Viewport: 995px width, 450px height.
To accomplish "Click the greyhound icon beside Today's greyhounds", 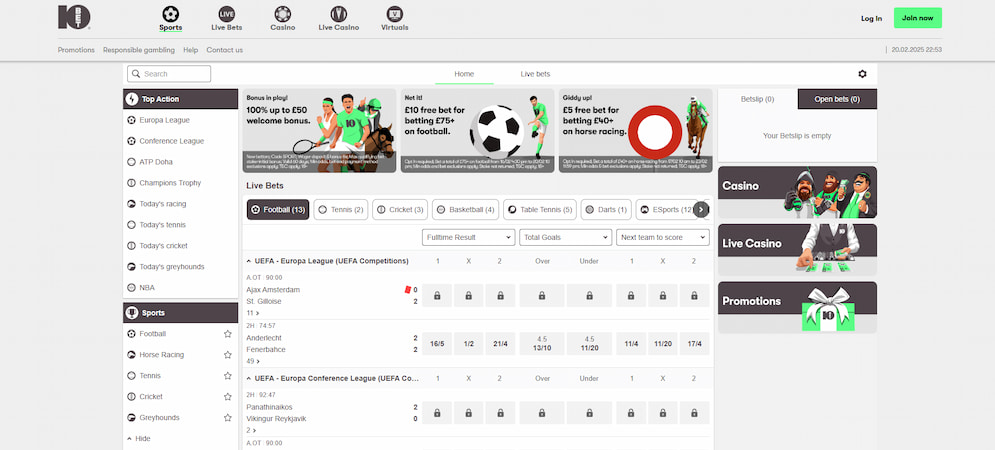I will tap(131, 267).
